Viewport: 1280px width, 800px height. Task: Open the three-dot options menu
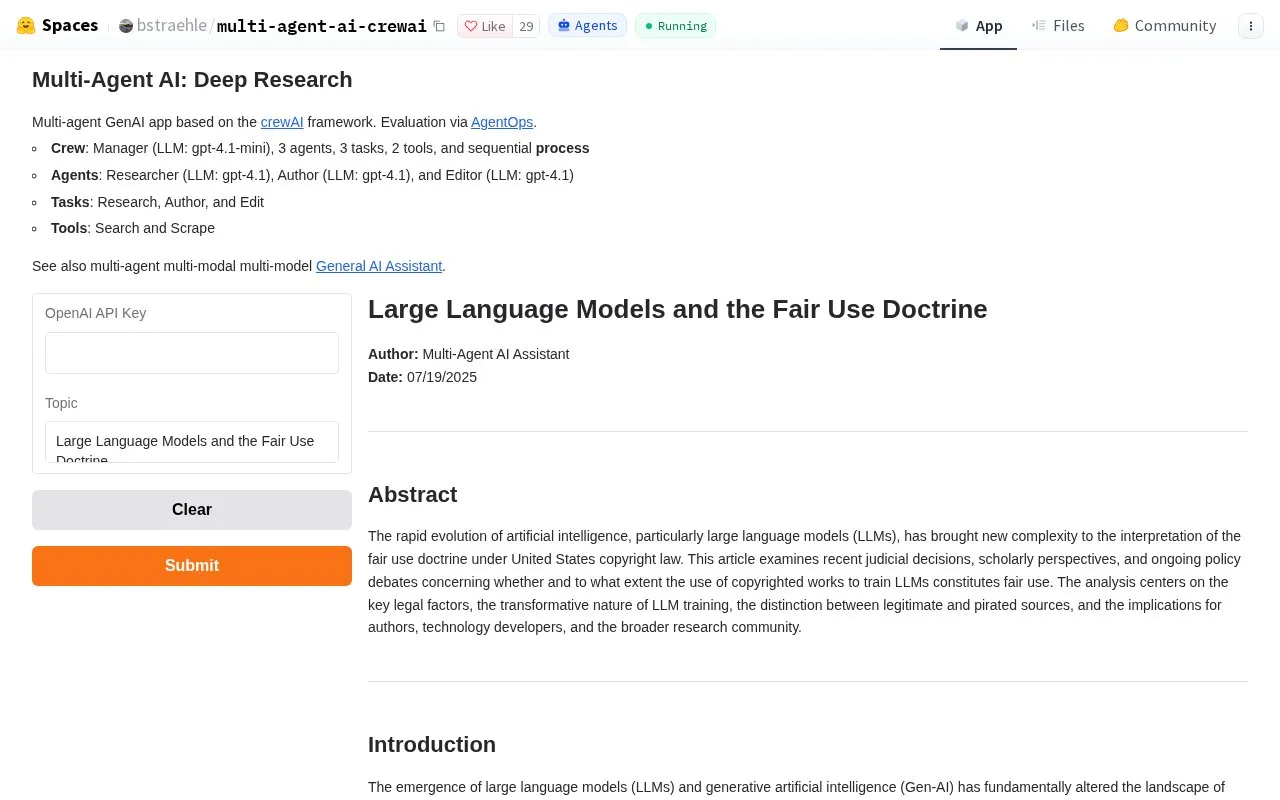coord(1251,26)
